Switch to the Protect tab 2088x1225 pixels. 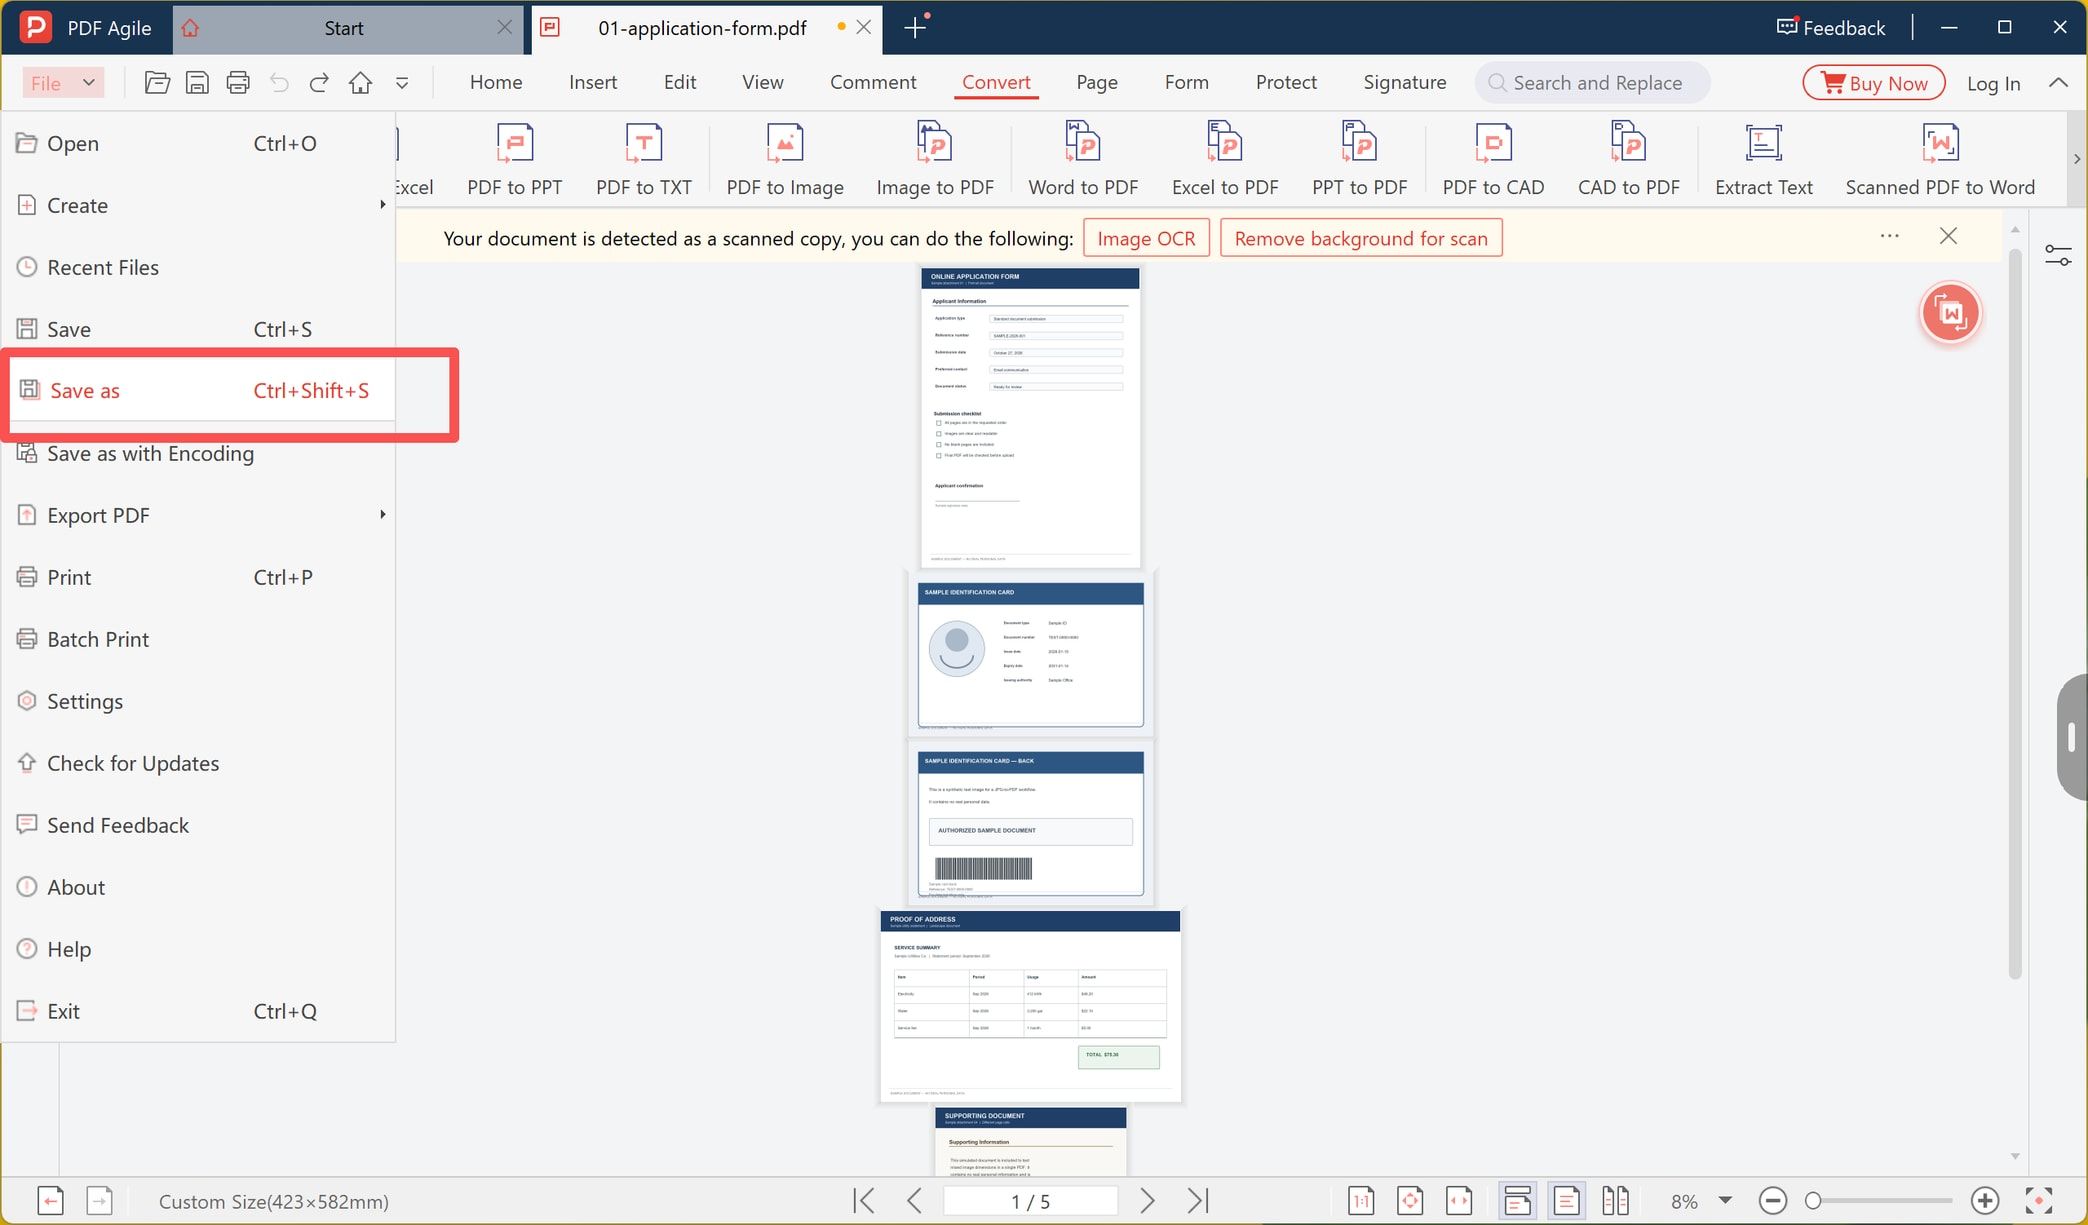coord(1286,83)
